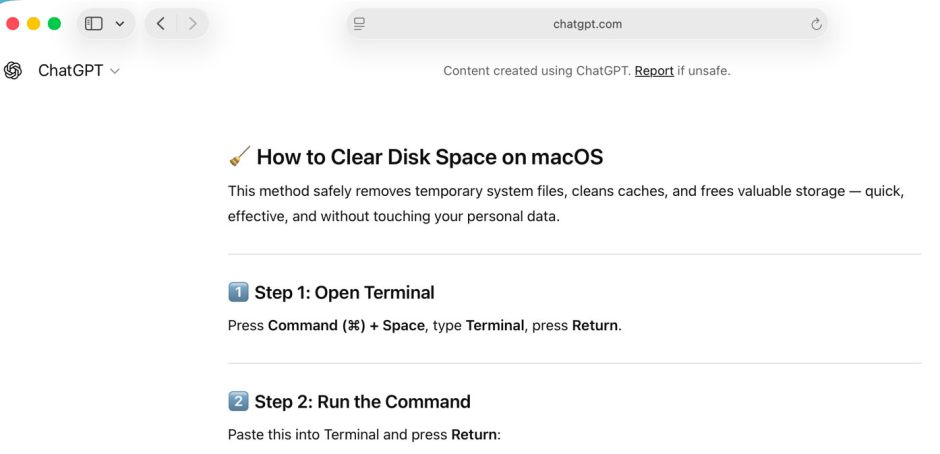The image size is (940, 454).
Task: Focus the chatgpt.com address field
Action: [x=587, y=24]
